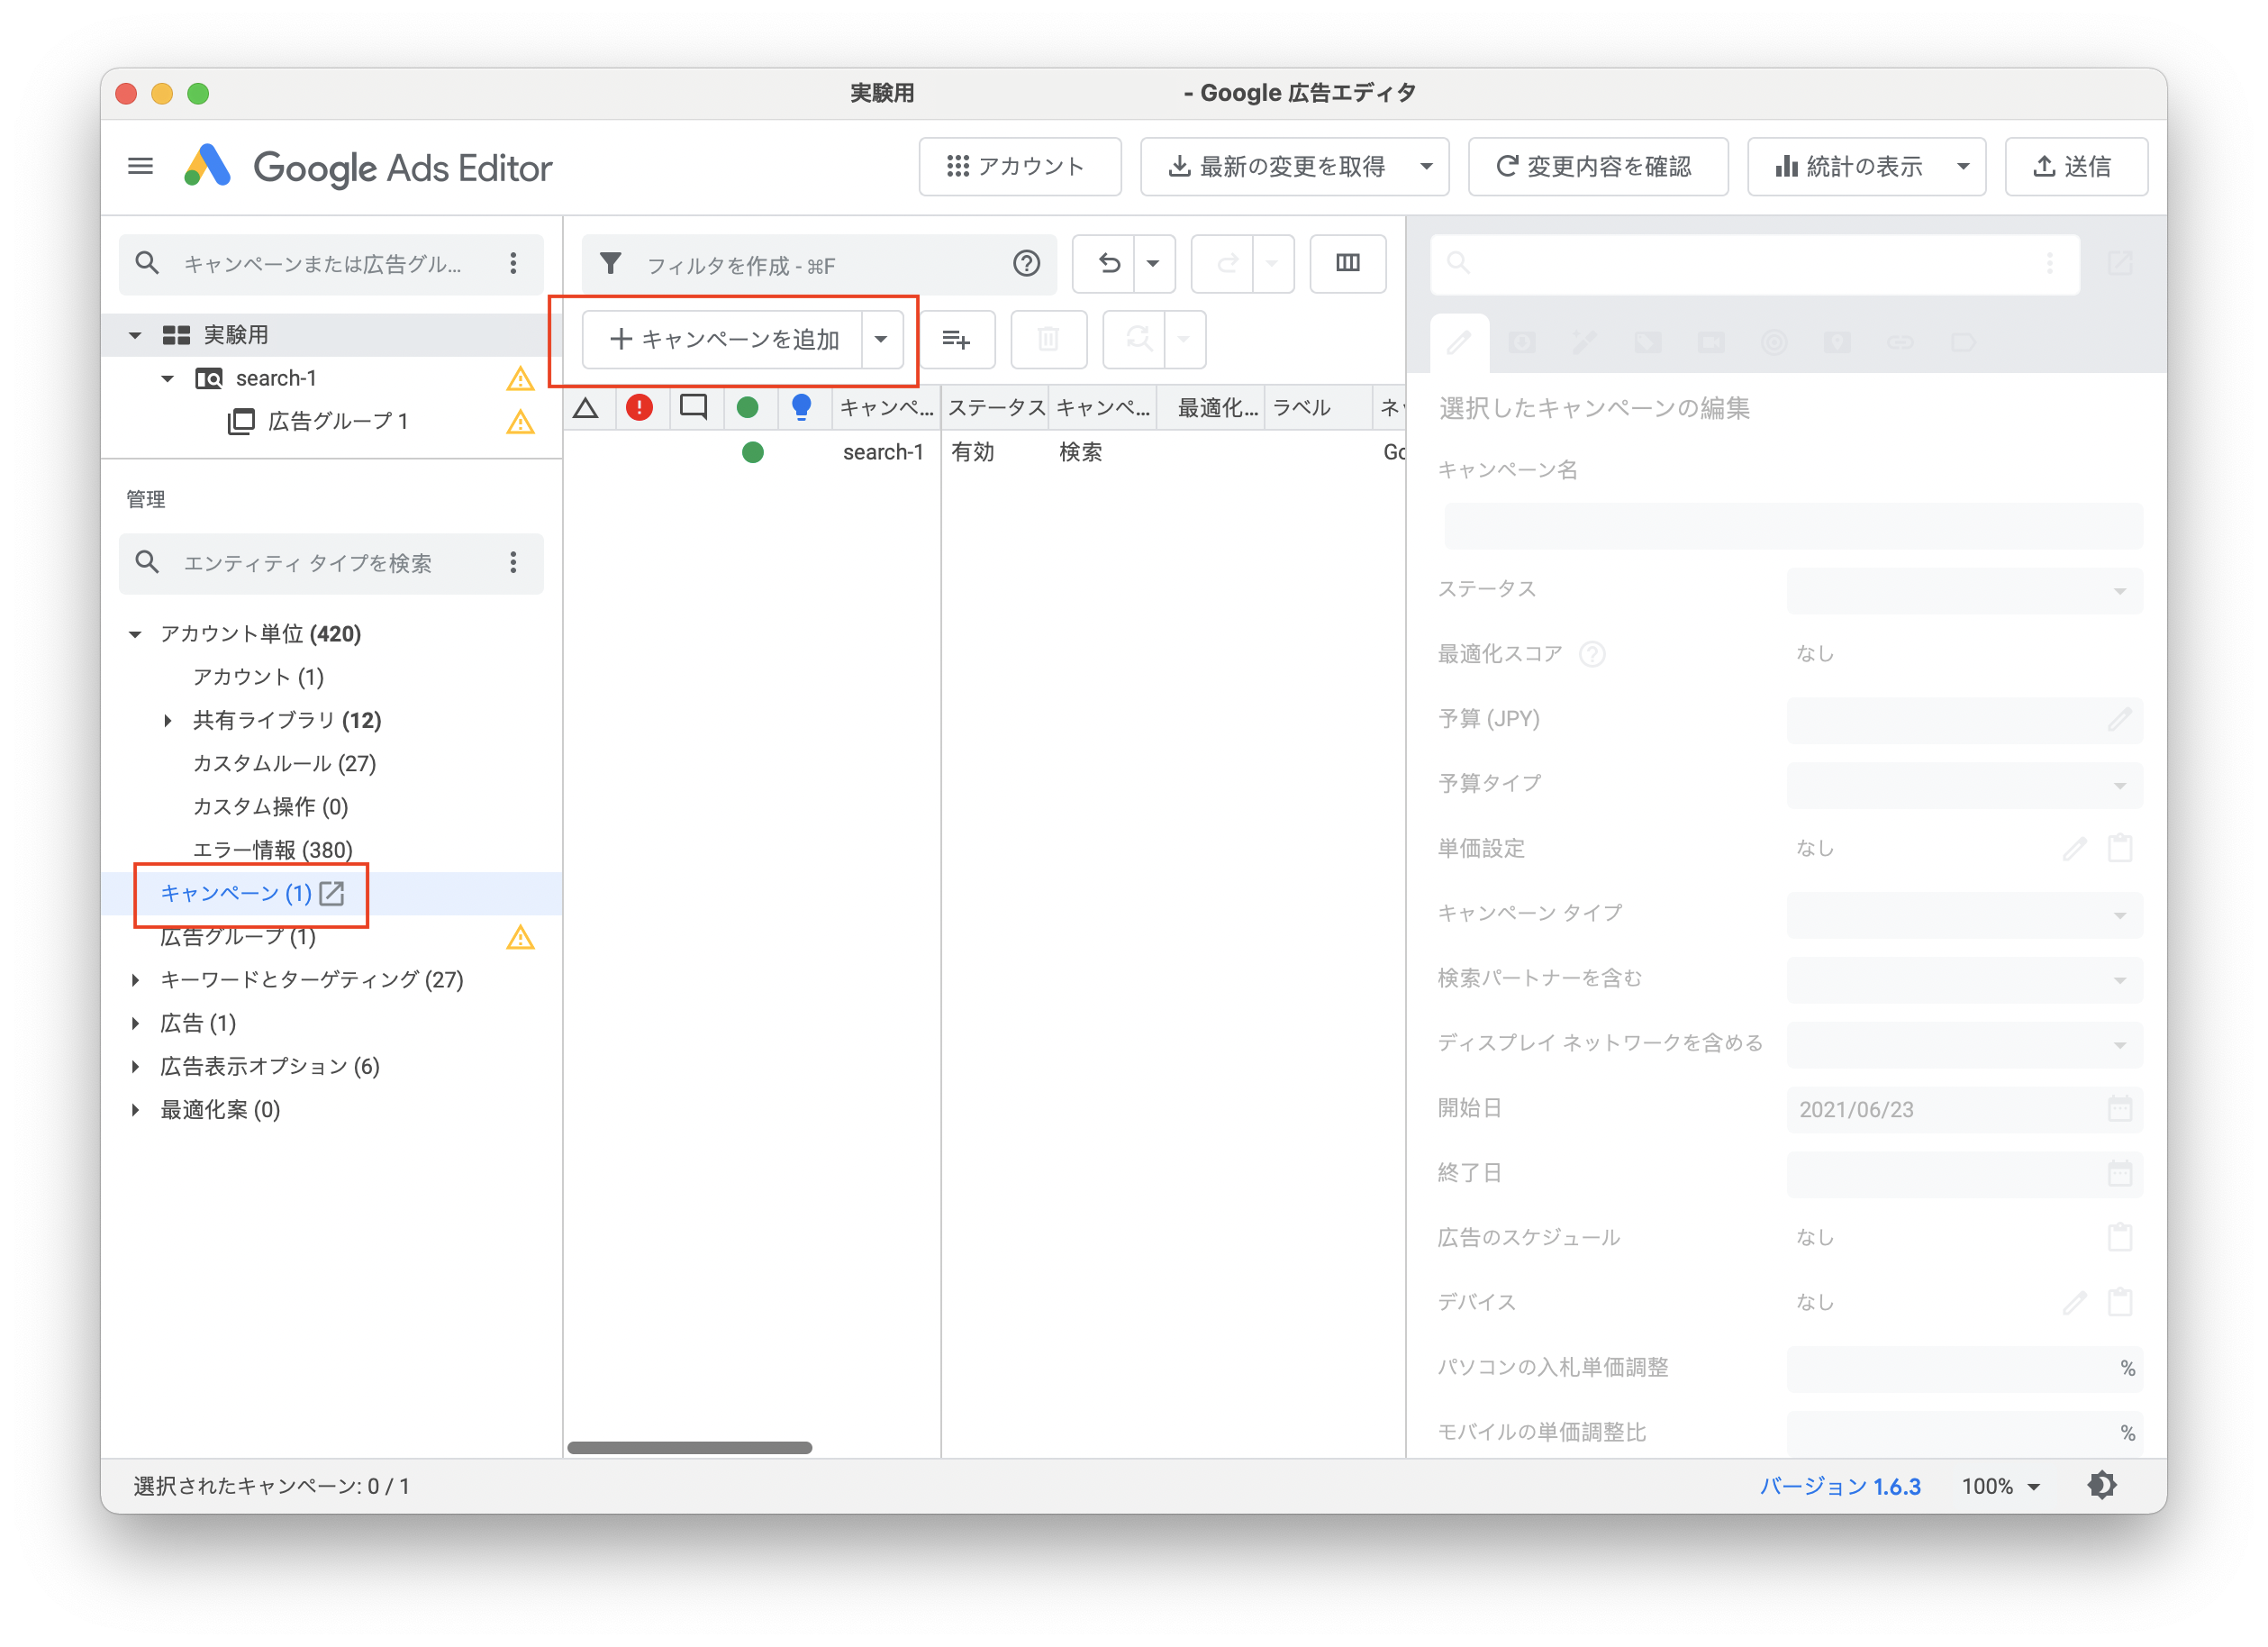Click the dark mode toggle icon

(x=2101, y=1485)
